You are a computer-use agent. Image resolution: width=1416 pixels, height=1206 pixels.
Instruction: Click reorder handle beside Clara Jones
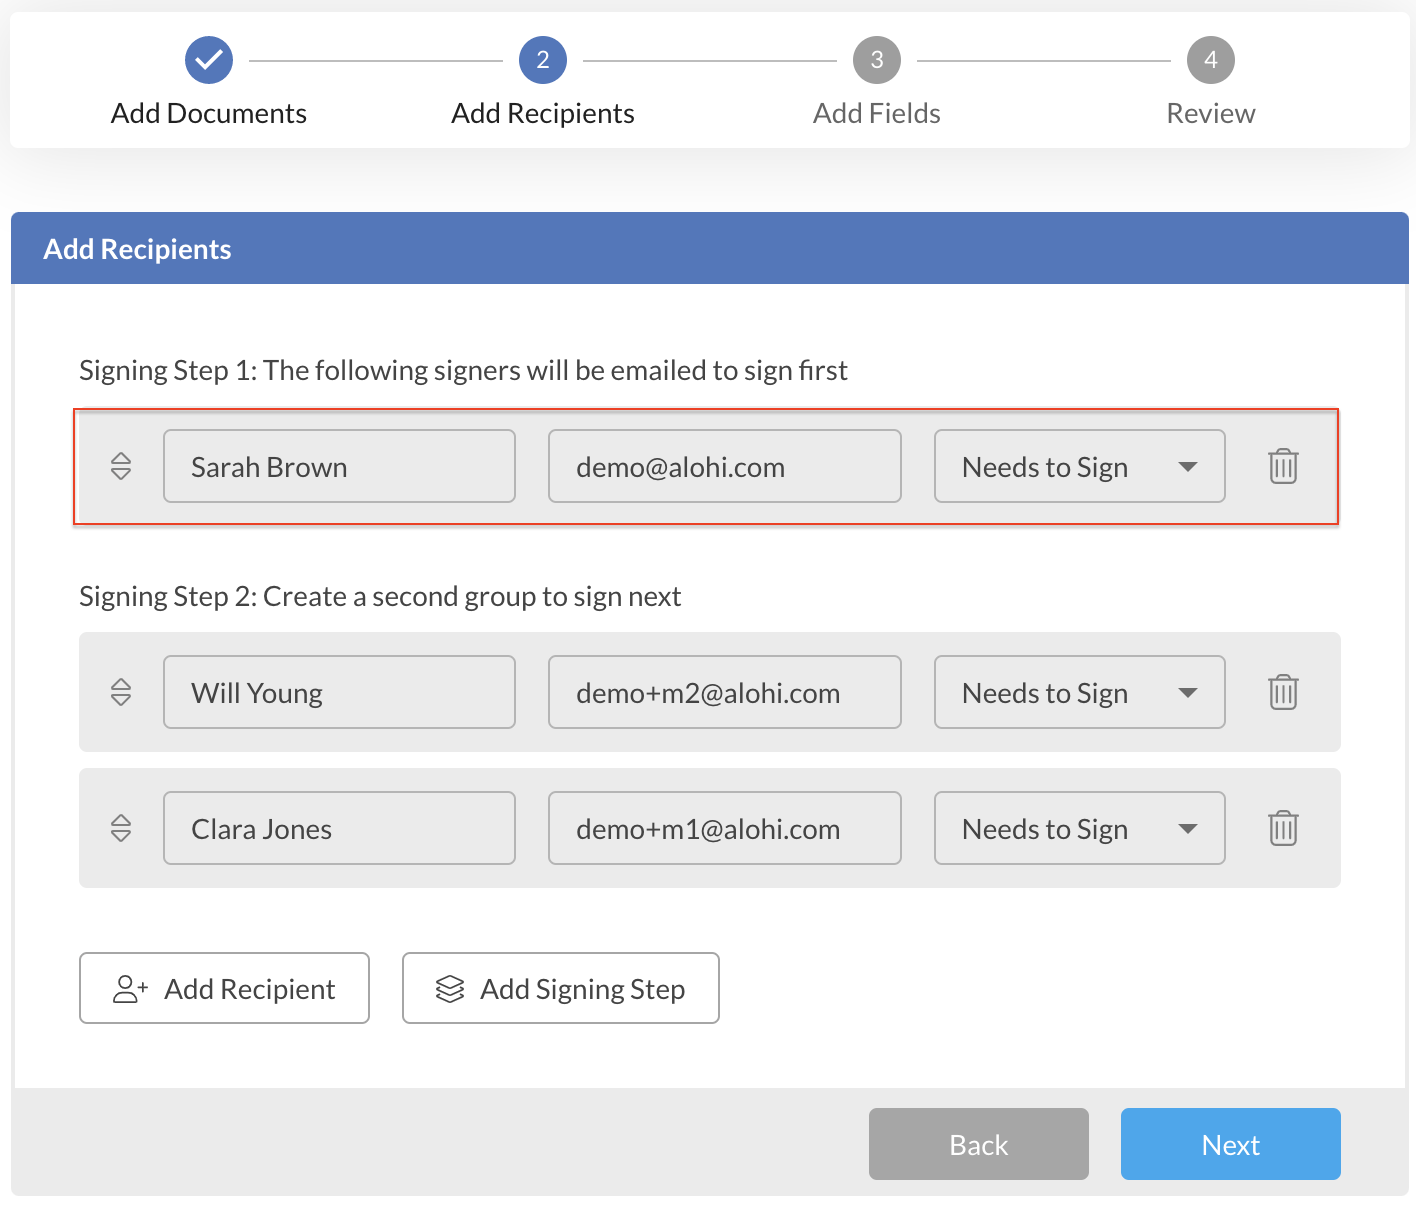click(121, 829)
